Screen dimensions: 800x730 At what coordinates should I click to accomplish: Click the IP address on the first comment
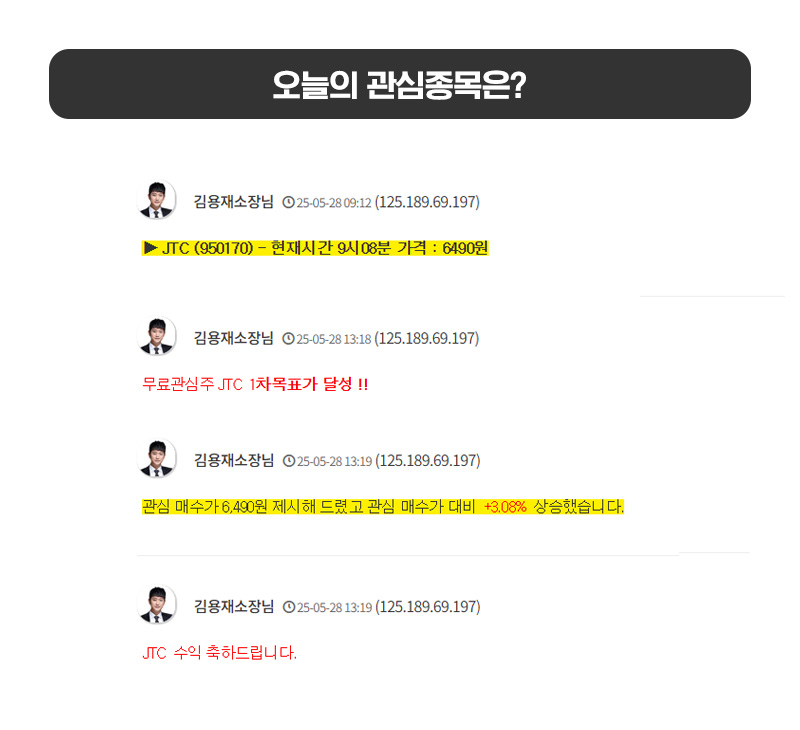428,202
